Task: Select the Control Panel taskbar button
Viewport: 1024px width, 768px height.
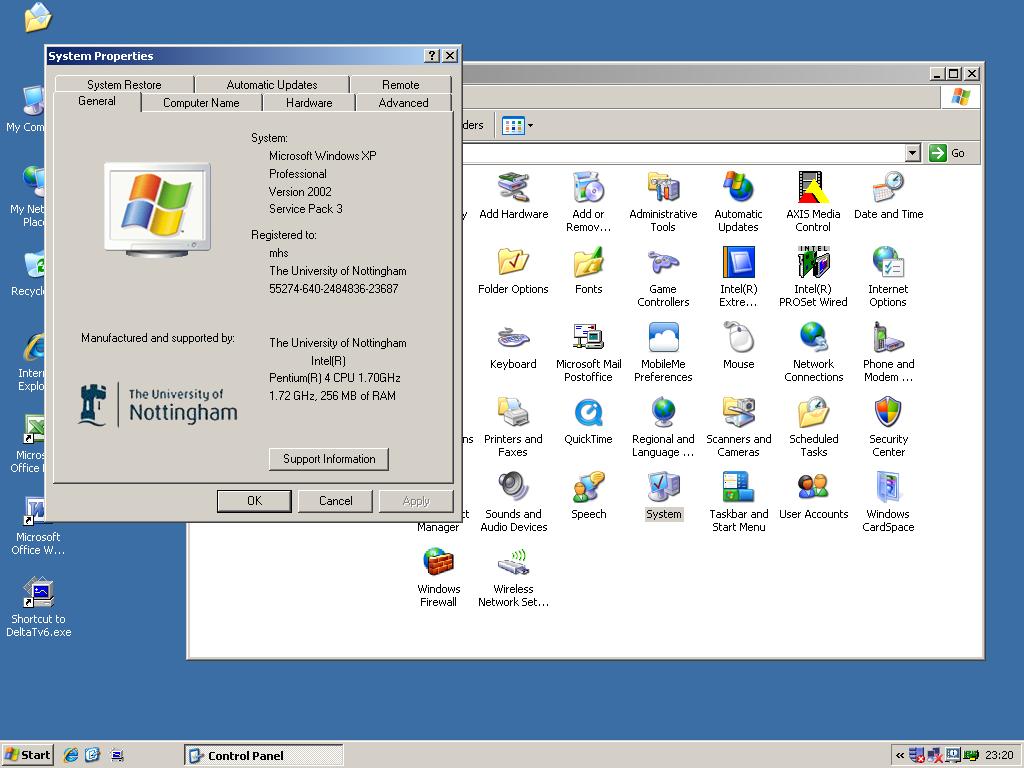Action: (x=264, y=756)
